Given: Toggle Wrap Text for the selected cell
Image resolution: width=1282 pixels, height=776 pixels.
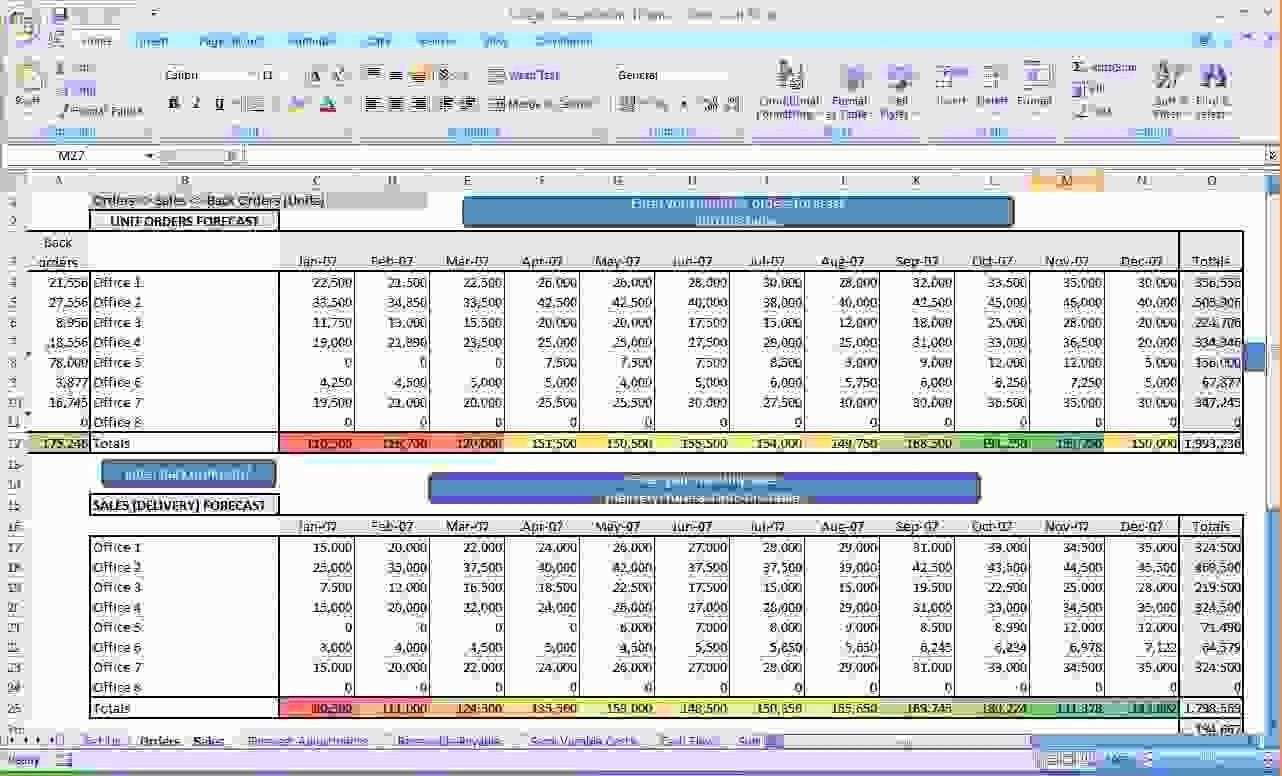Looking at the screenshot, I should pyautogui.click(x=524, y=76).
